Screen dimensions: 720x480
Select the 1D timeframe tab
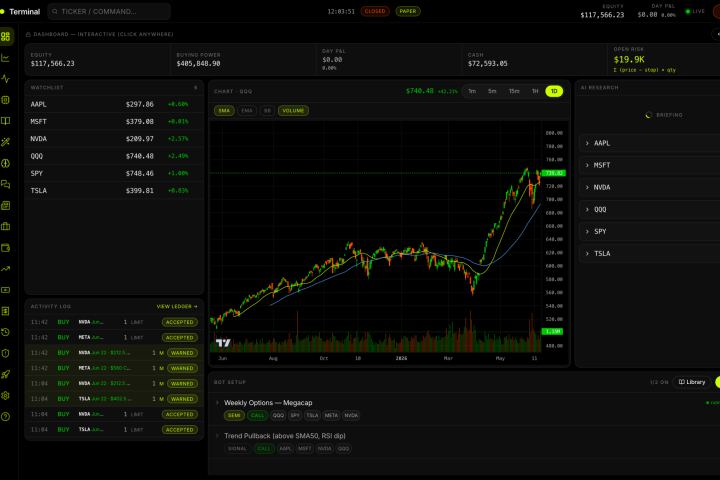(554, 91)
